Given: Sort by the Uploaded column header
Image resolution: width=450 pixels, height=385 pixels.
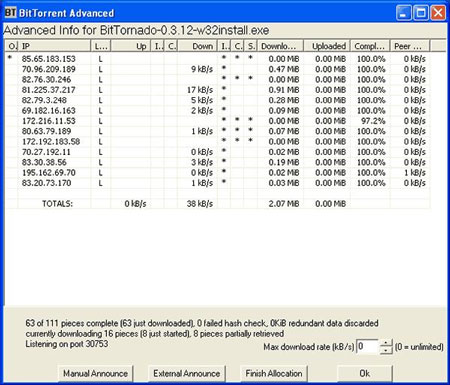Looking at the screenshot, I should tap(327, 46).
